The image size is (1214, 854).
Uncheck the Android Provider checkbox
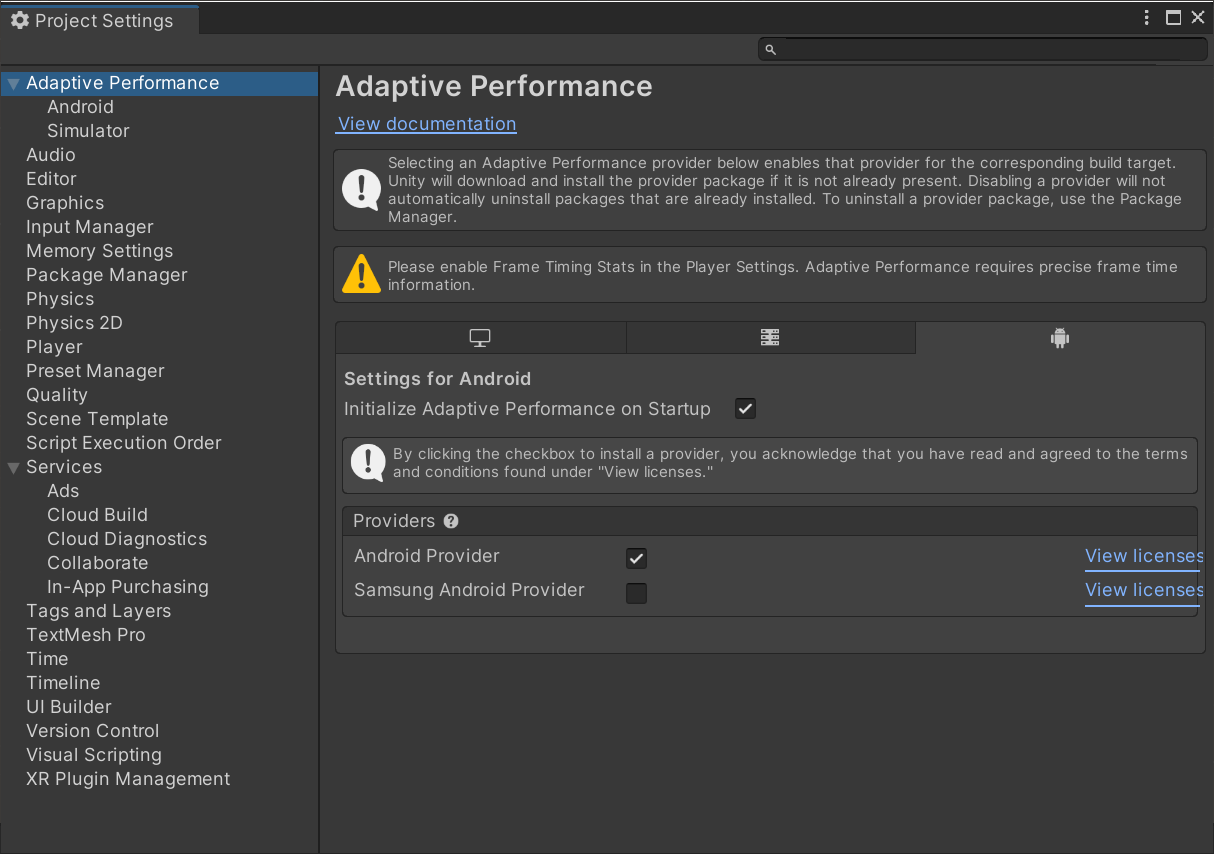click(636, 558)
